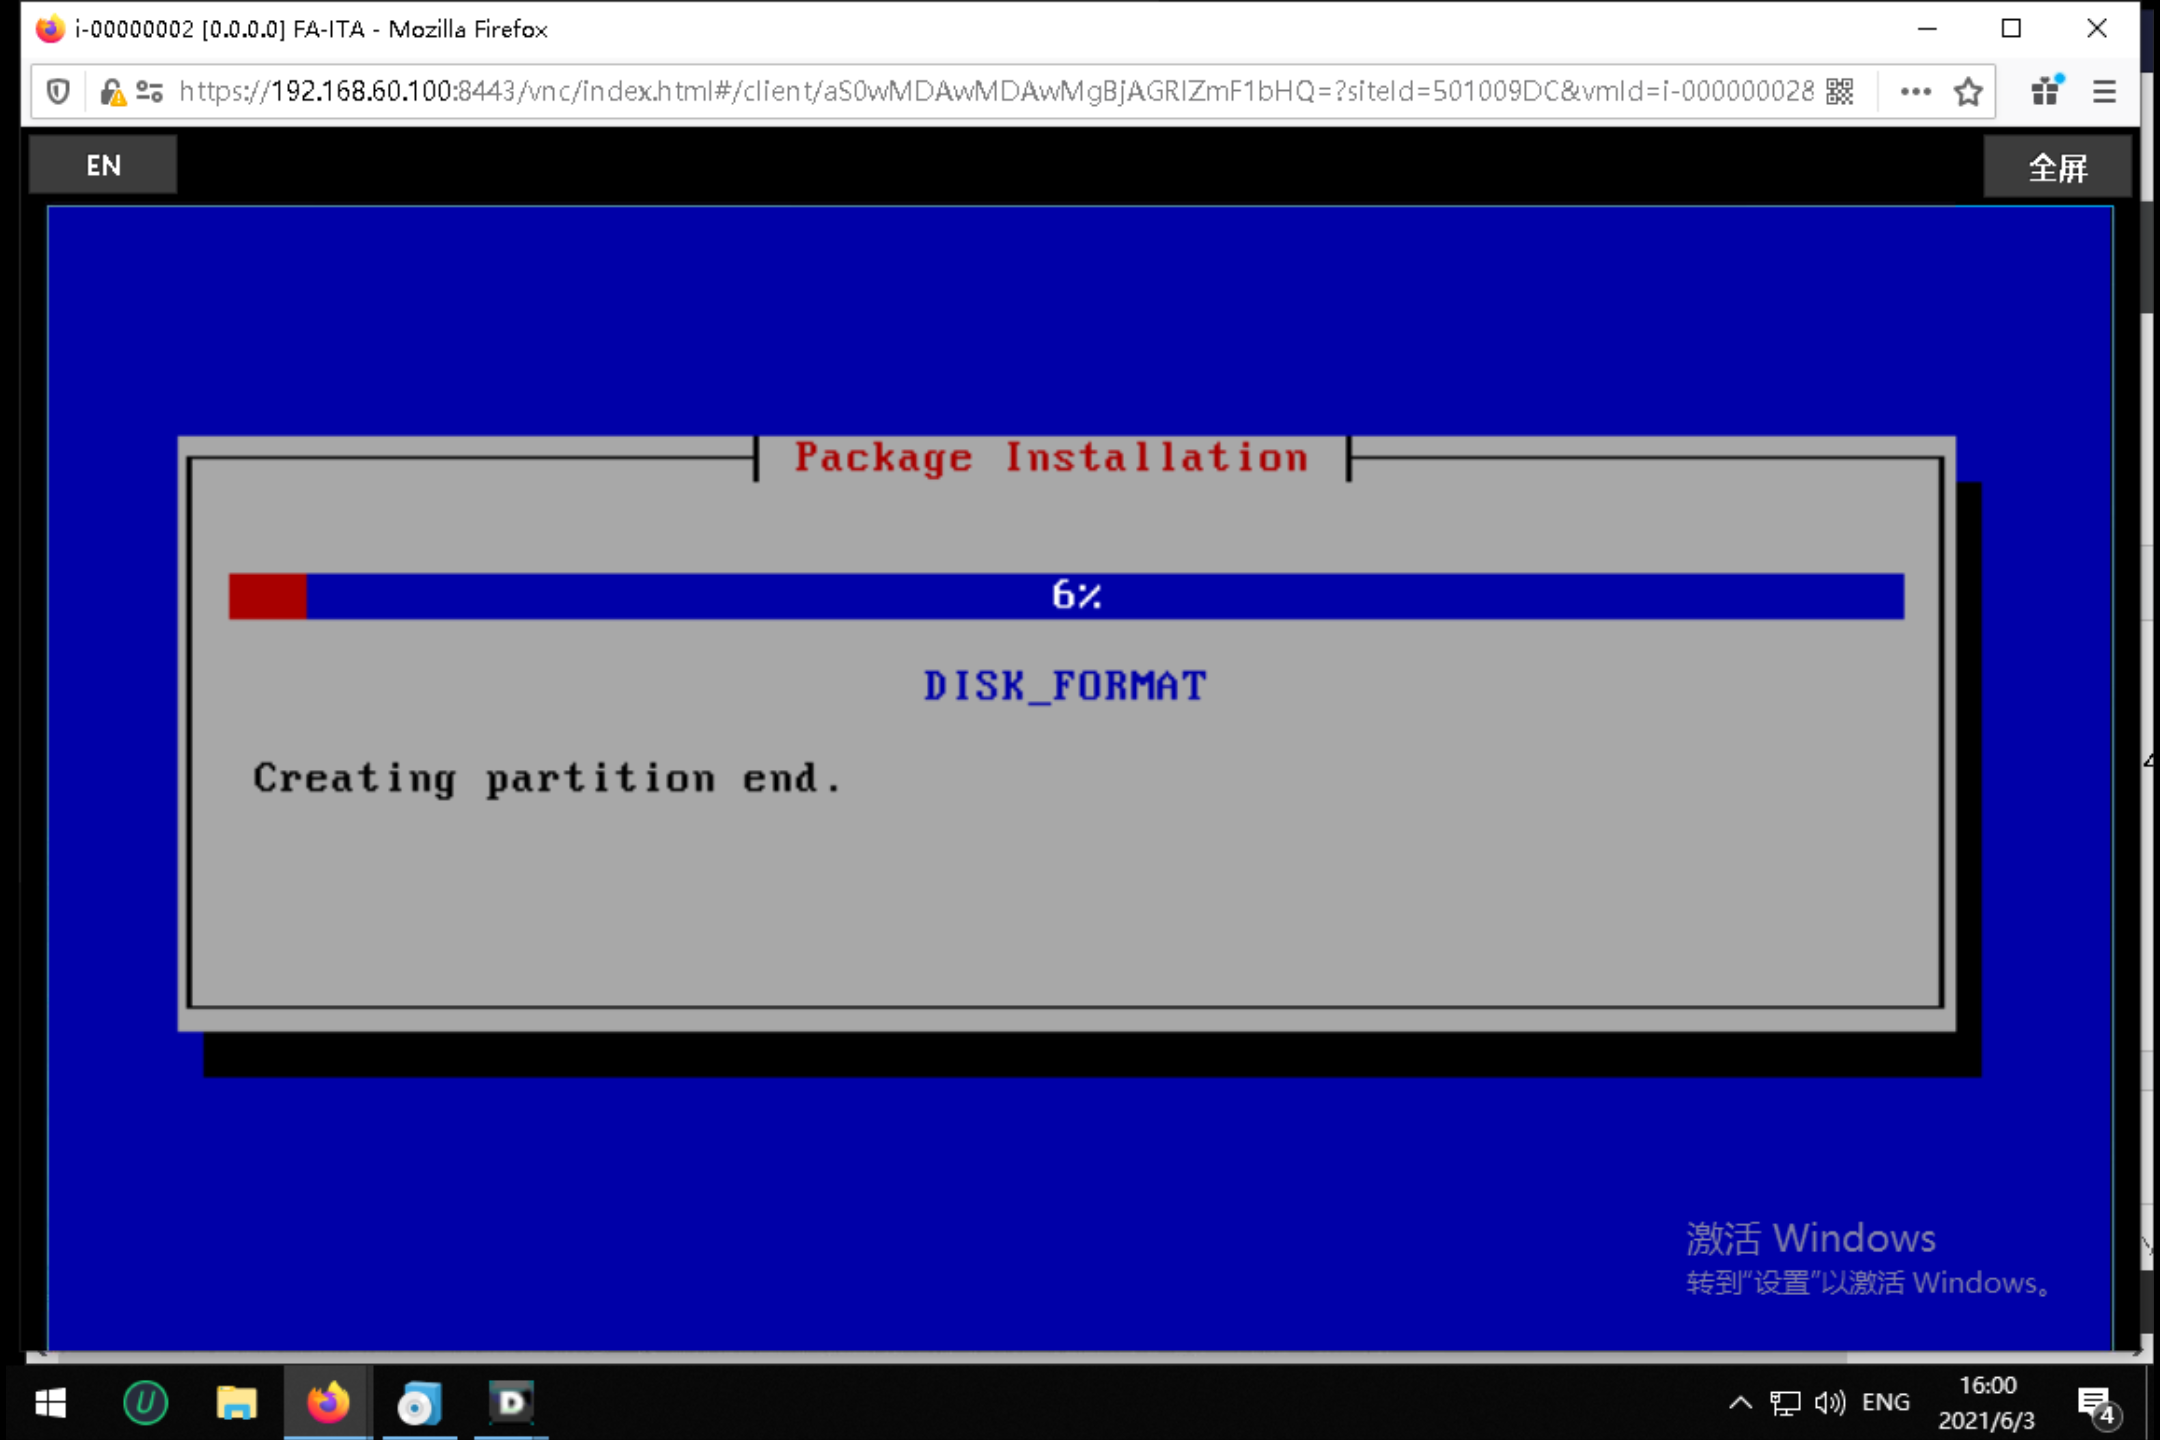Screen dimensions: 2160x1440
Task: Click the tracking protection shield icon
Action: point(58,92)
